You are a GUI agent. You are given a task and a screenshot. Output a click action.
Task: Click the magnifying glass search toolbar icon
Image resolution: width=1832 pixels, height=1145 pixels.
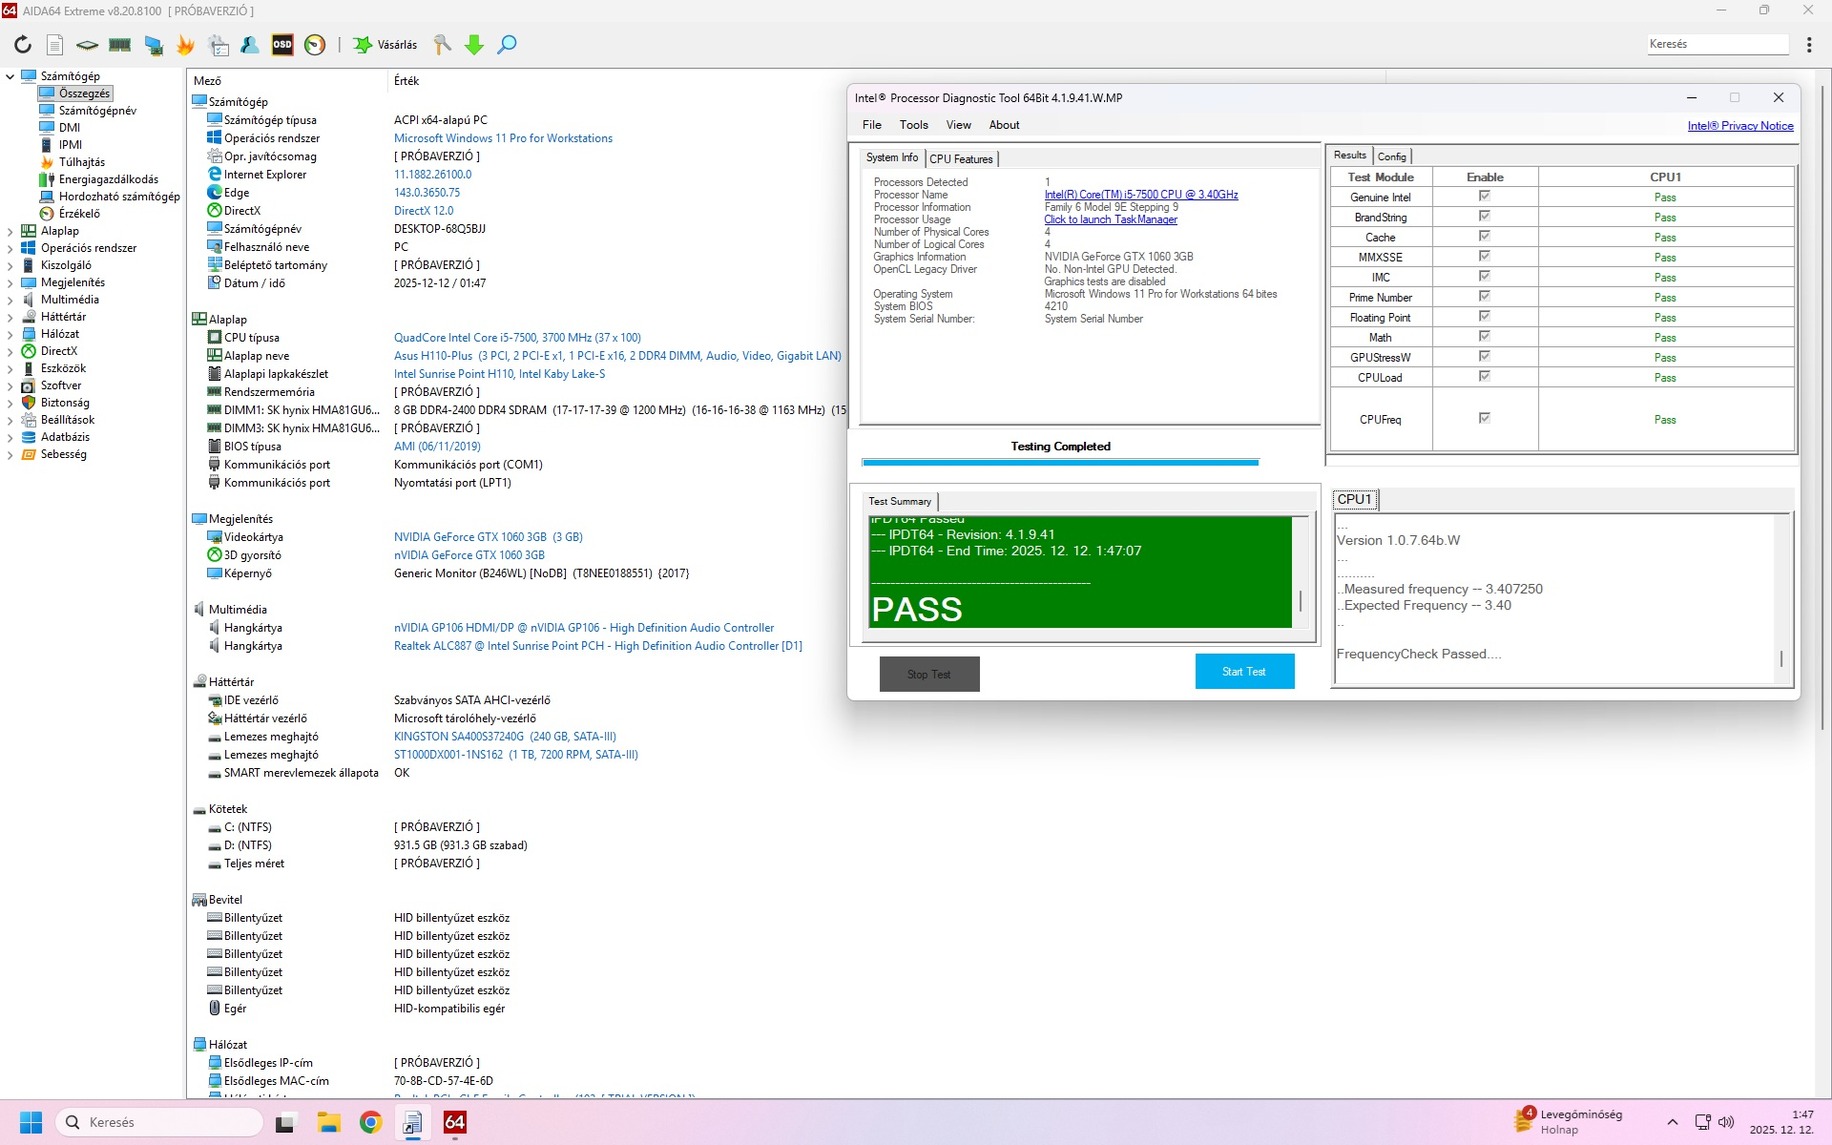[x=507, y=45]
